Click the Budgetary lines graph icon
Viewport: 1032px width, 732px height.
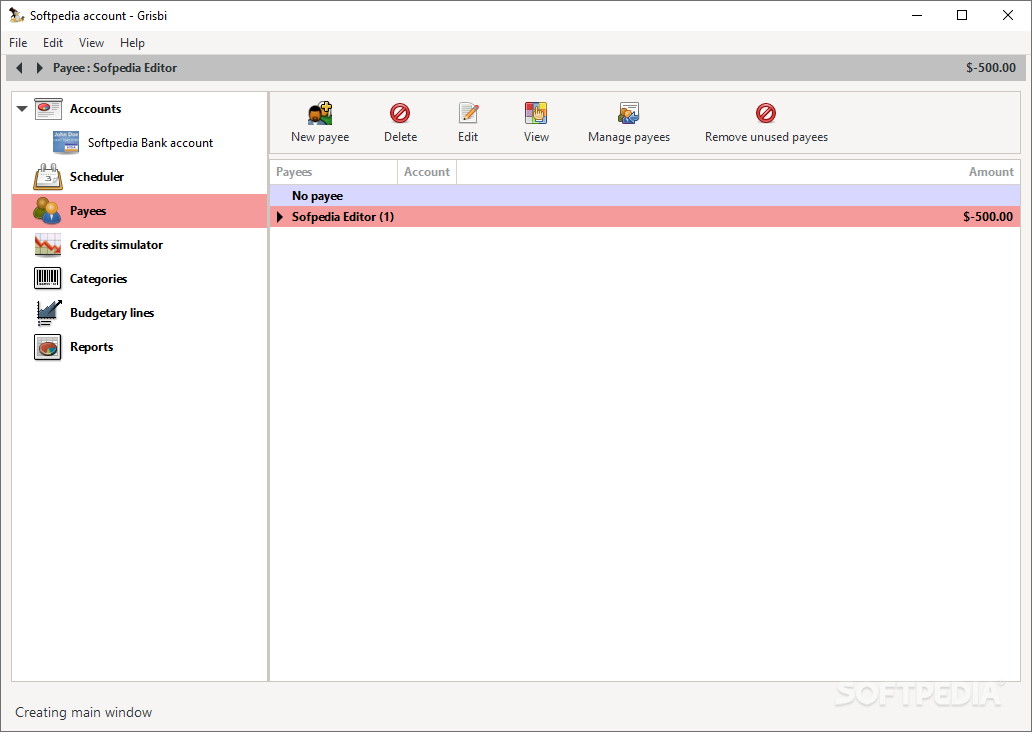point(48,313)
